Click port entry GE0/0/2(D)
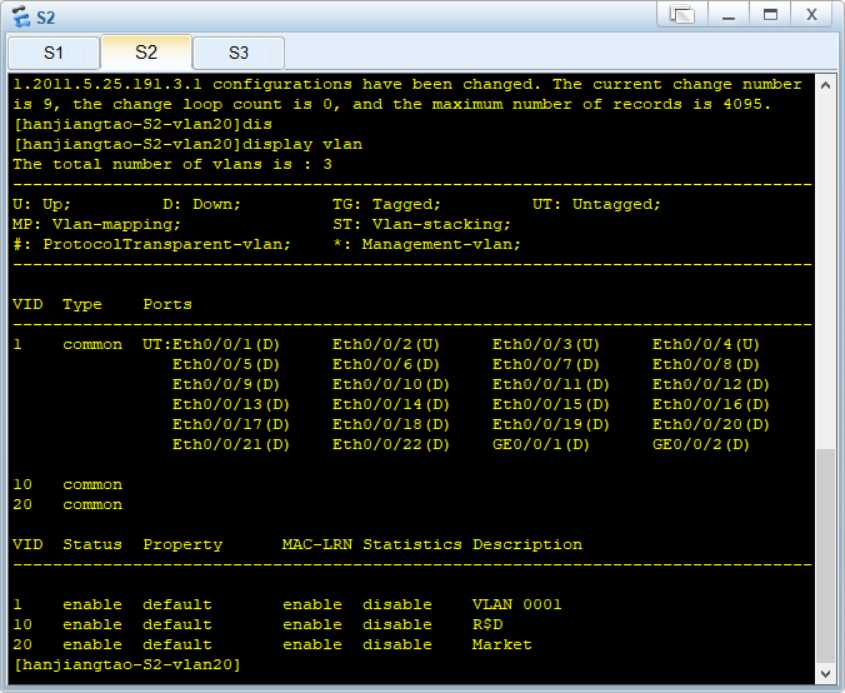The image size is (845, 693). (x=701, y=444)
